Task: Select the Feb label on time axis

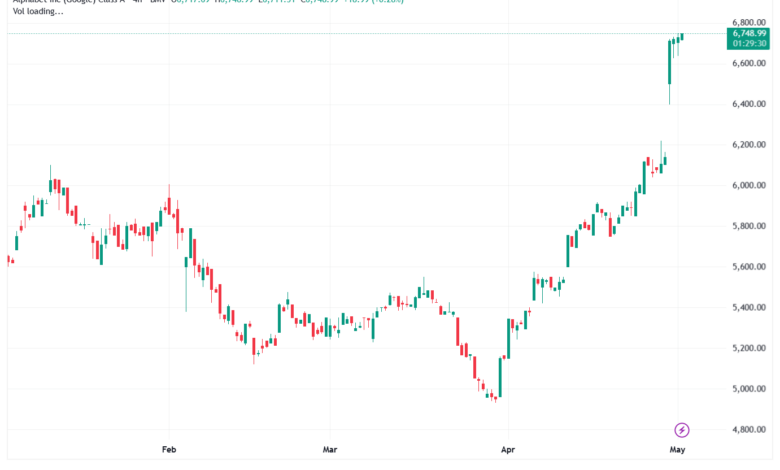Action: point(169,450)
